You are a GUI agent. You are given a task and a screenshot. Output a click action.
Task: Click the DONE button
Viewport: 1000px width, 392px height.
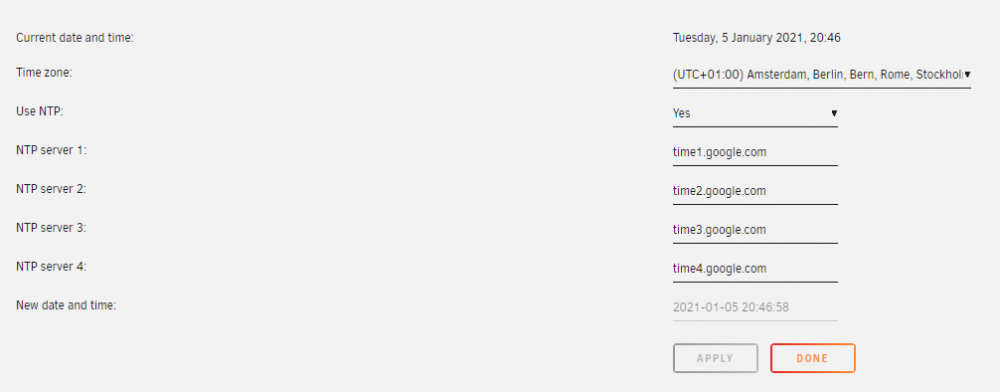812,358
